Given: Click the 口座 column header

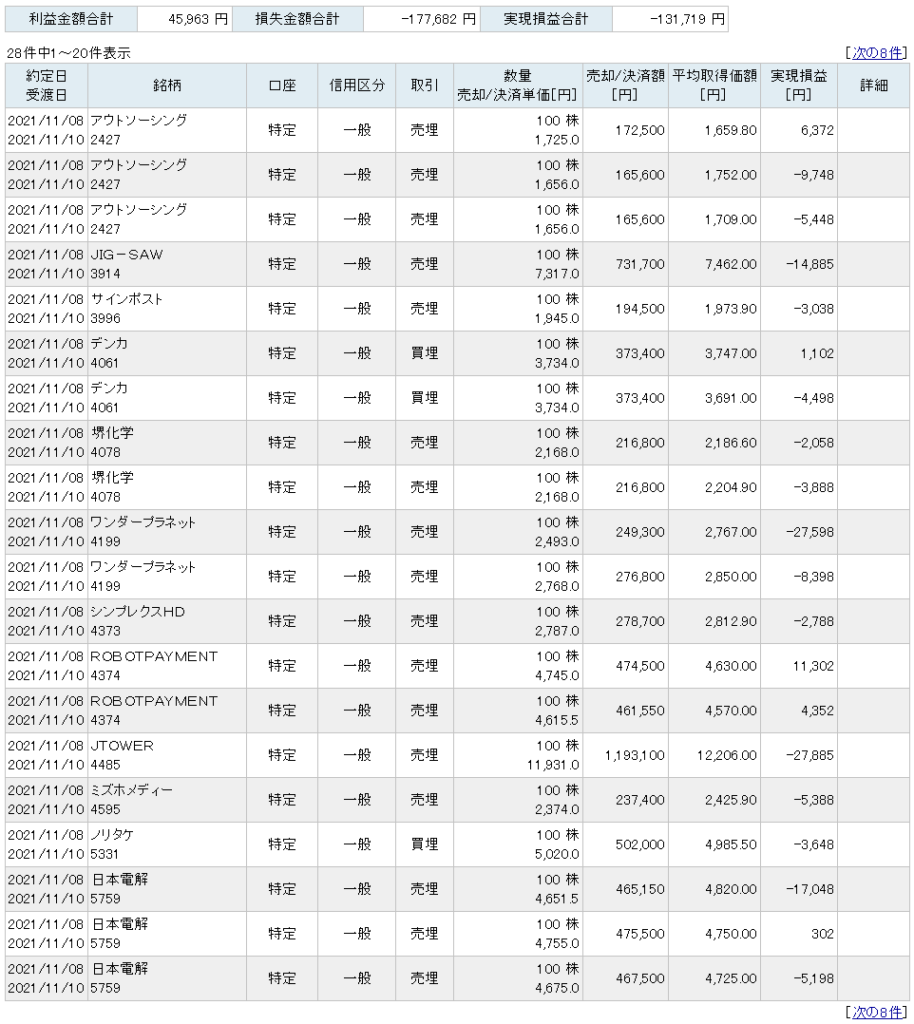Looking at the screenshot, I should pyautogui.click(x=282, y=86).
